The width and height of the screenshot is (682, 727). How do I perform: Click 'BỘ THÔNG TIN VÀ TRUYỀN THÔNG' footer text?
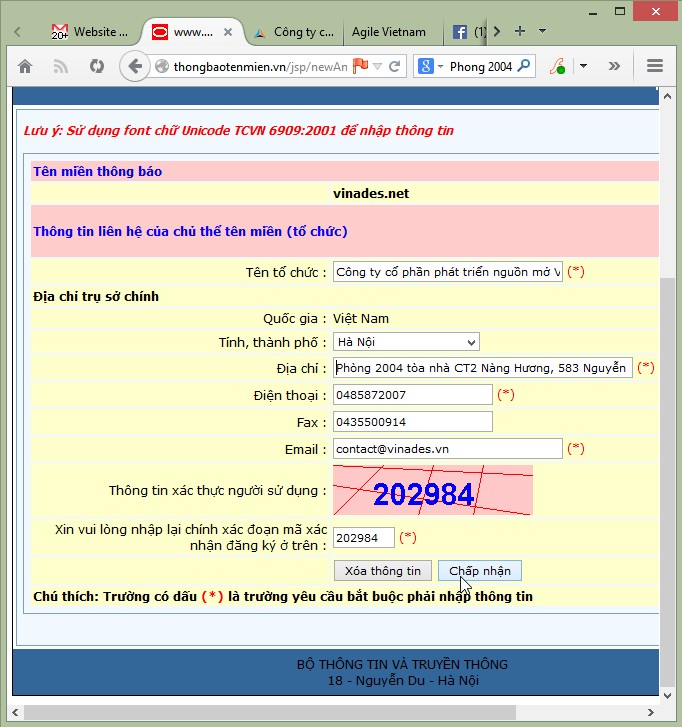point(402,664)
